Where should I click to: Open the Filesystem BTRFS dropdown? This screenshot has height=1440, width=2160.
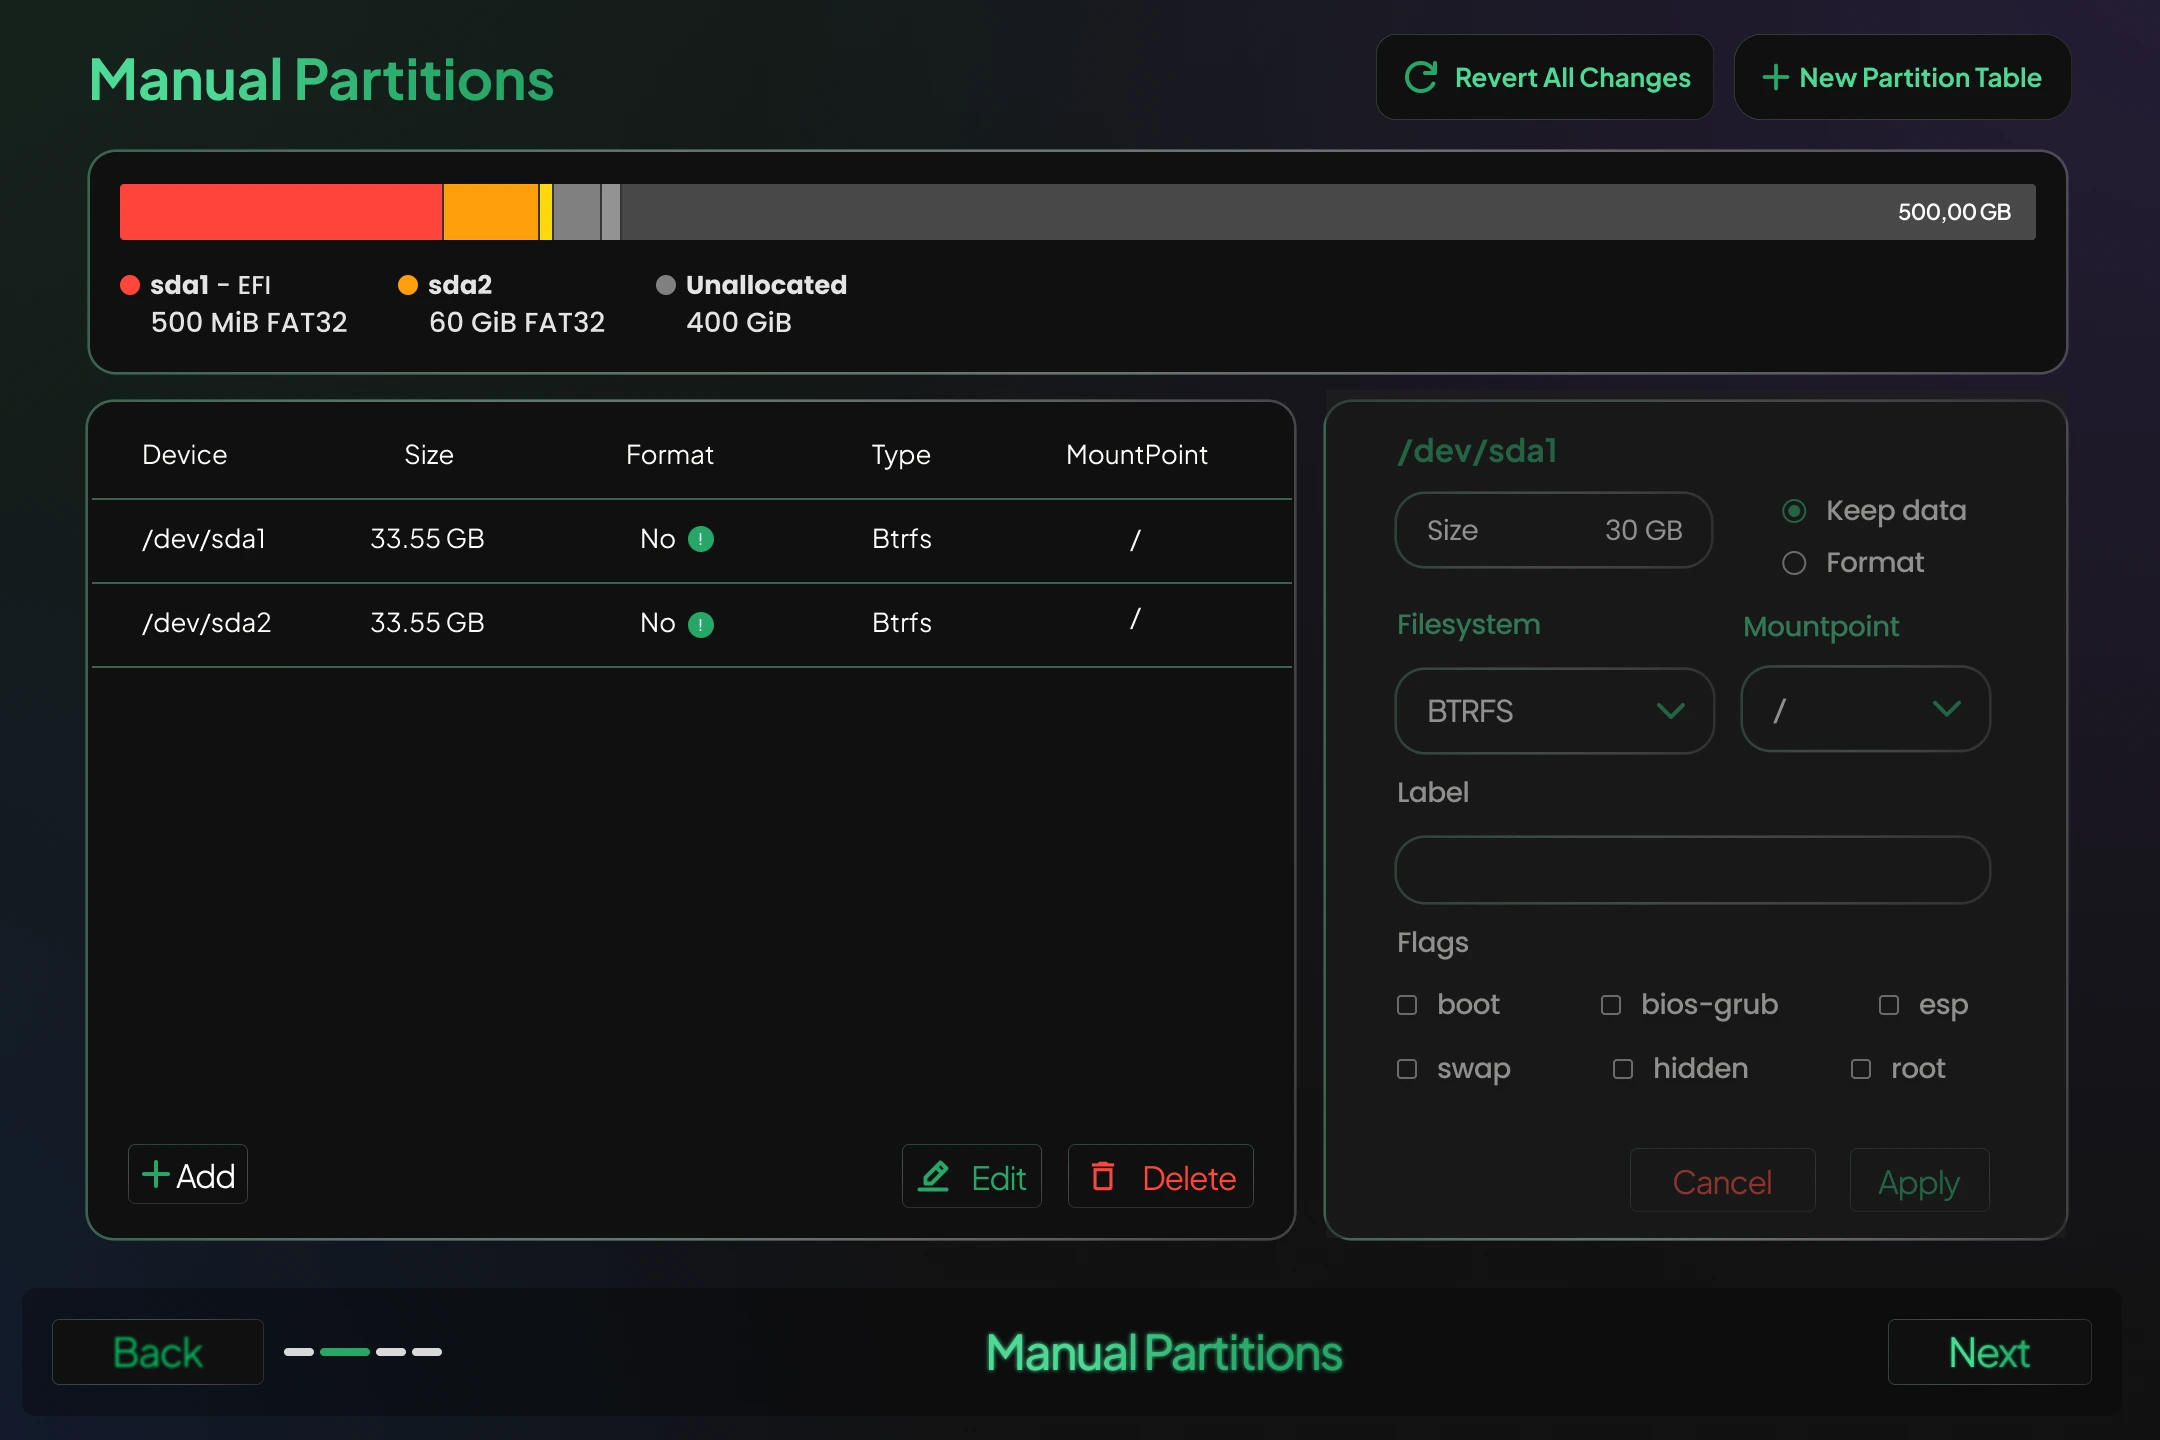[x=1553, y=711]
